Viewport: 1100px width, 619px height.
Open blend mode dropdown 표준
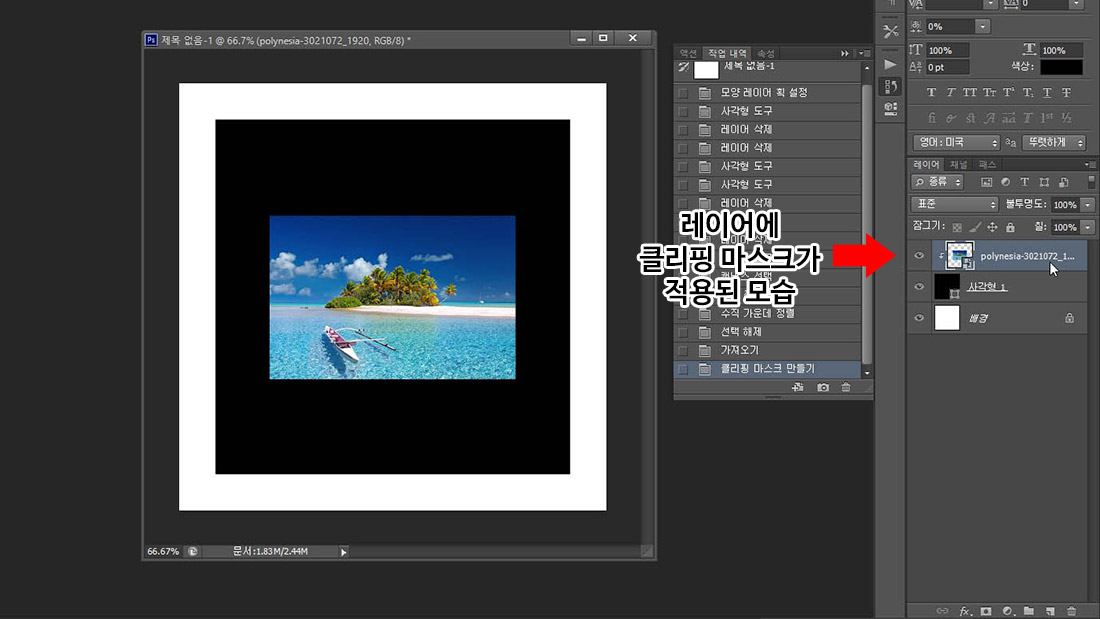click(954, 204)
